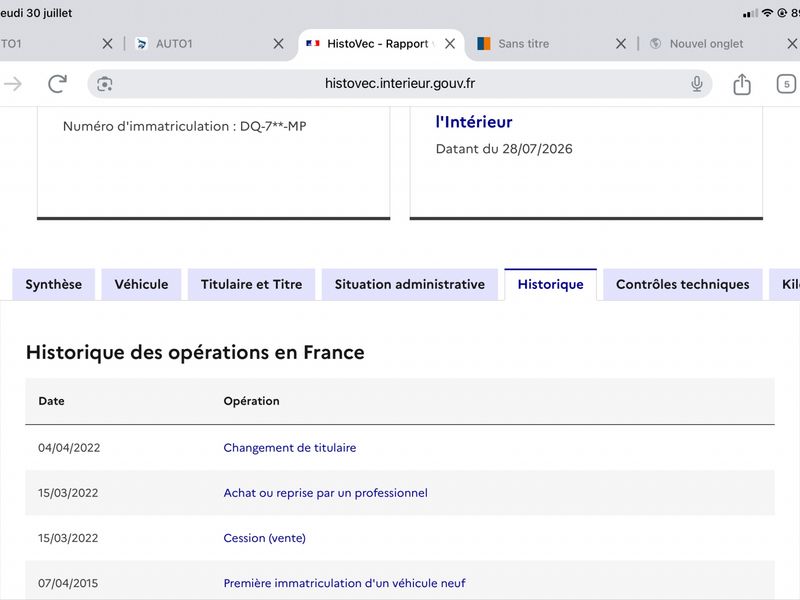Click the Datant du 28/07/2026 text
This screenshot has width=800, height=600.
click(504, 148)
